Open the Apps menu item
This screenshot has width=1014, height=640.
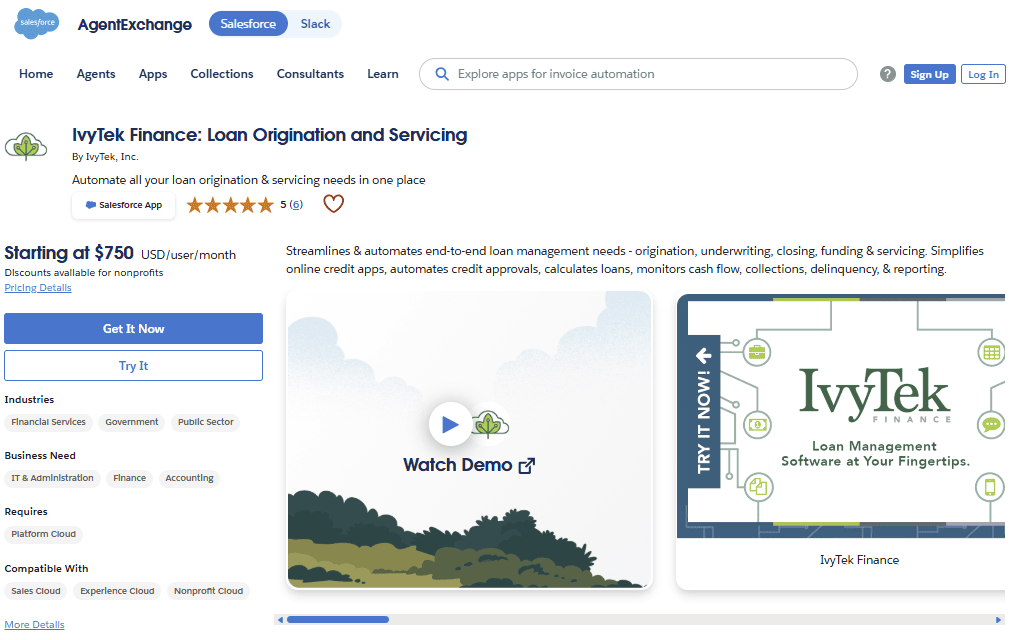153,74
